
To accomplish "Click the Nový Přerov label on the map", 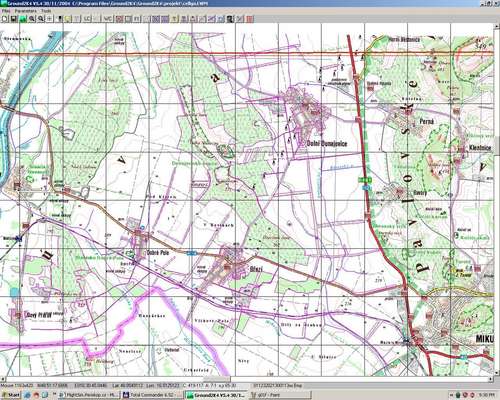I will (x=39, y=315).
